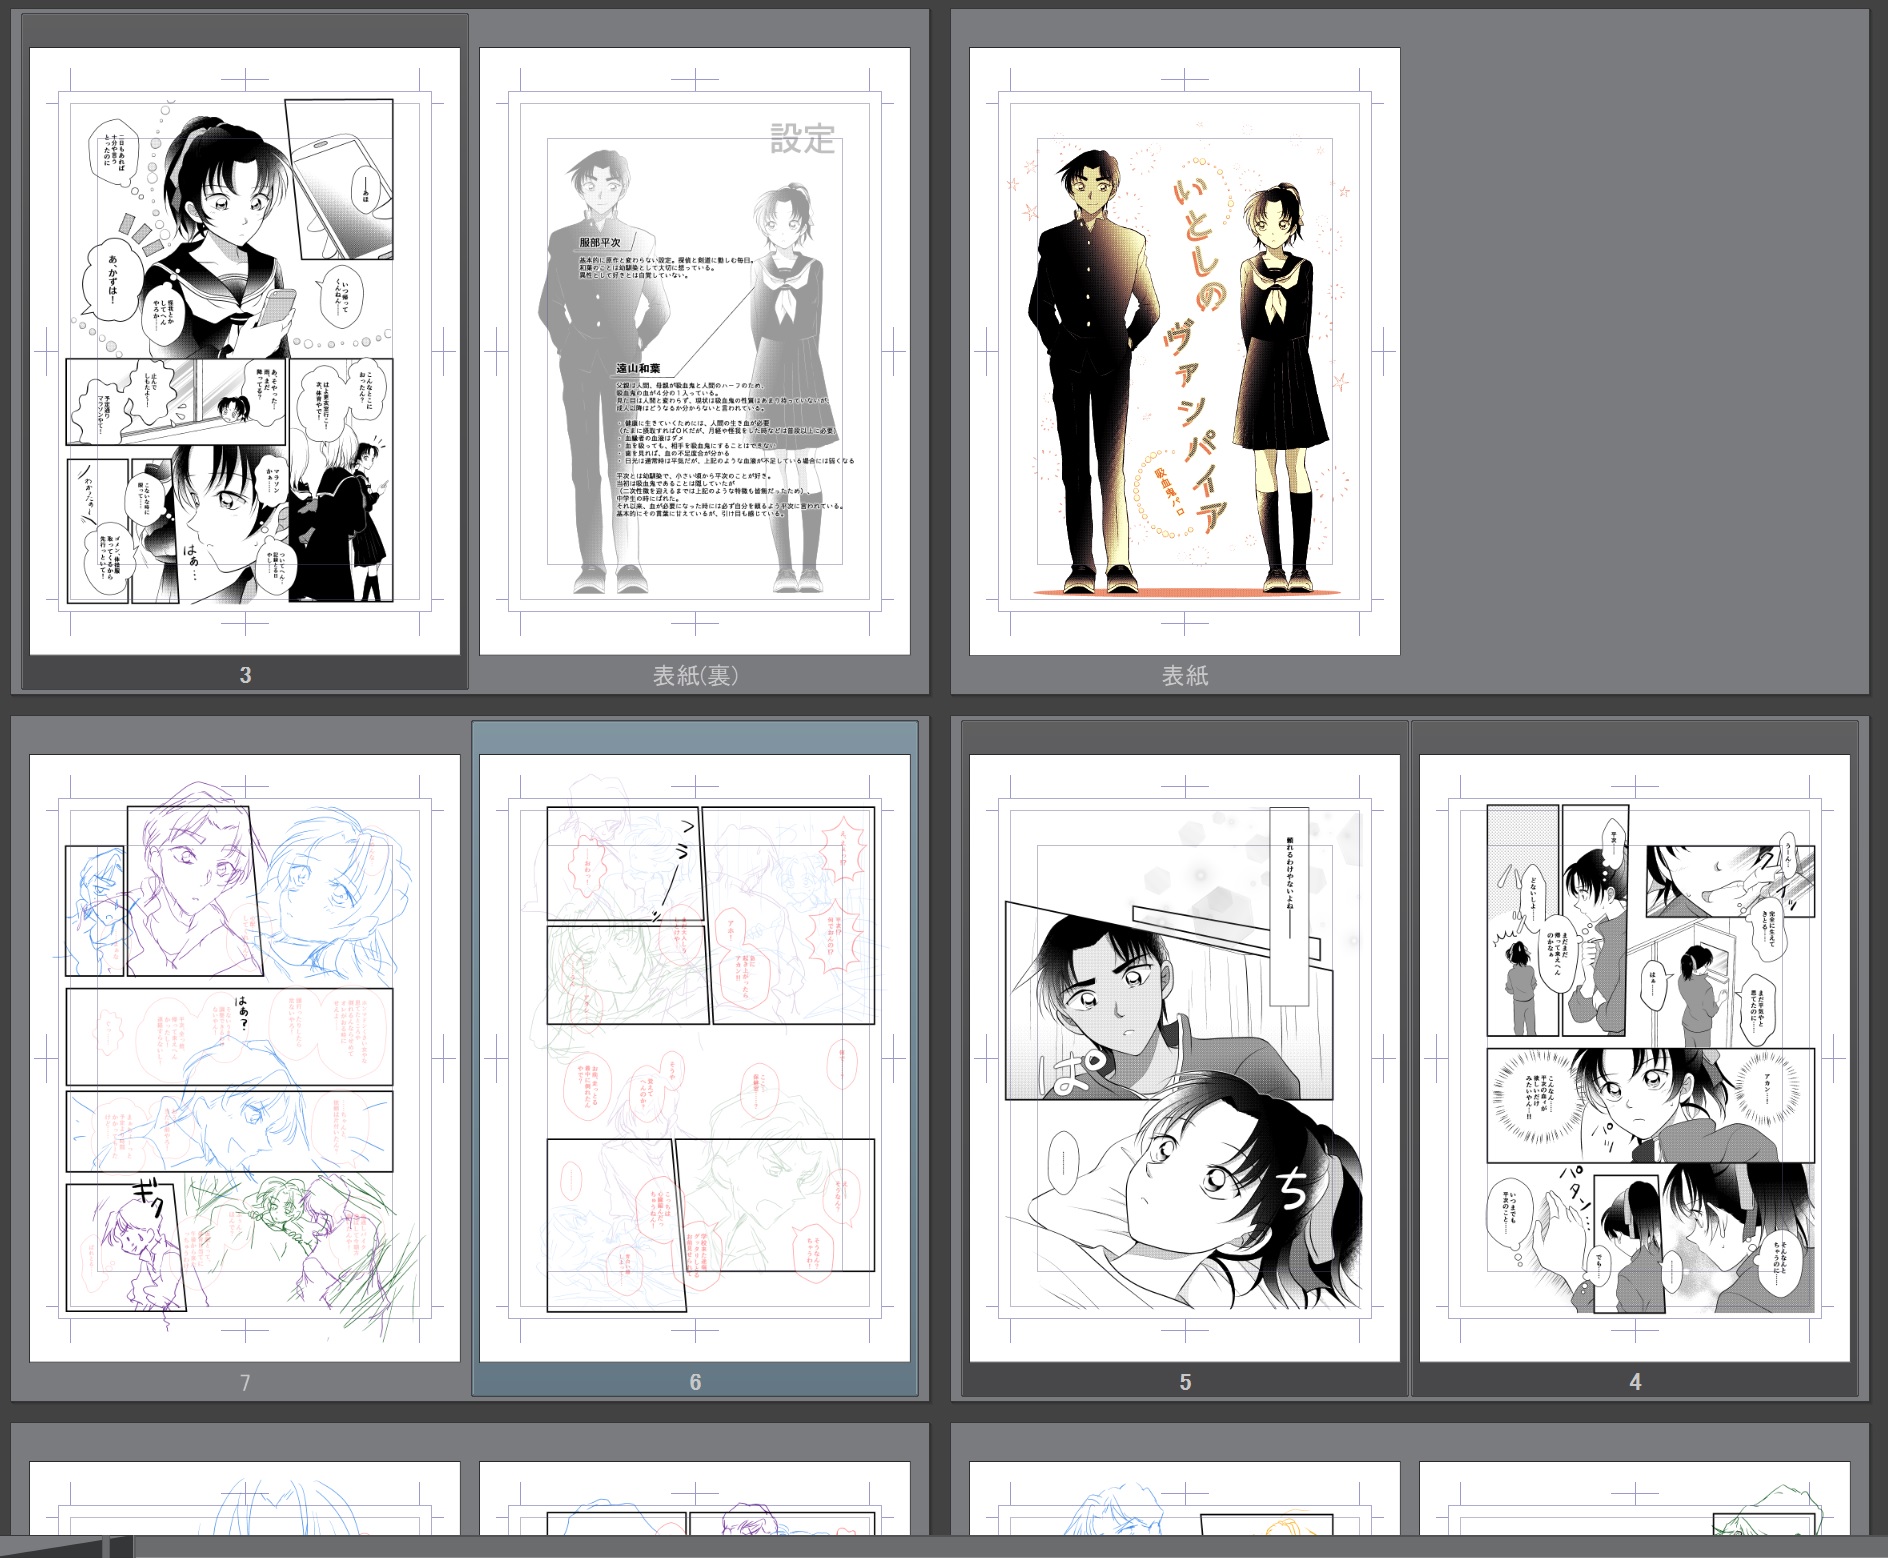This screenshot has height=1558, width=1888.
Task: Select bottom-row page with blue hair strands sketch
Action: tap(245, 1498)
